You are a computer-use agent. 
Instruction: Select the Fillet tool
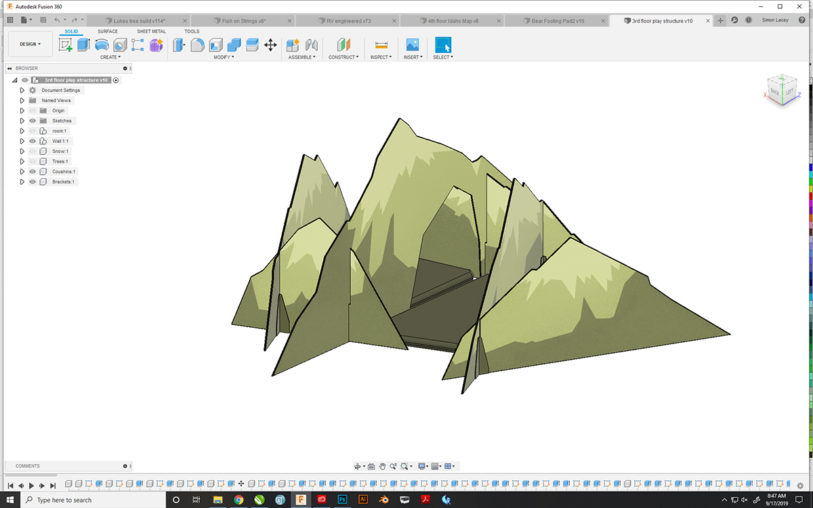point(197,45)
